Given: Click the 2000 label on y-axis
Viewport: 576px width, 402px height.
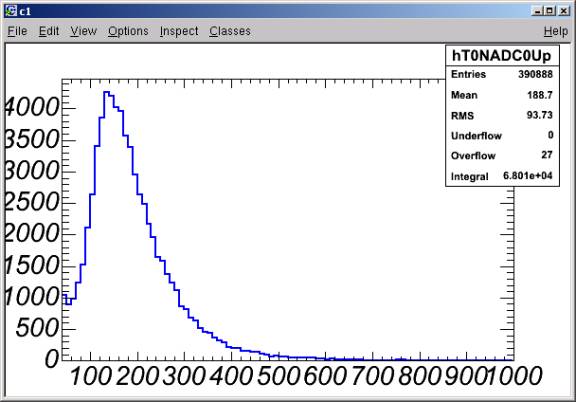Looking at the screenshot, I should [32, 234].
